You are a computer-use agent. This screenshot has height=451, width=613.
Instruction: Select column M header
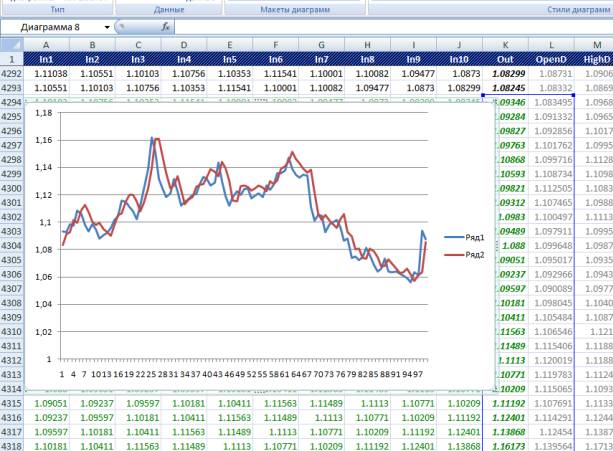597,45
